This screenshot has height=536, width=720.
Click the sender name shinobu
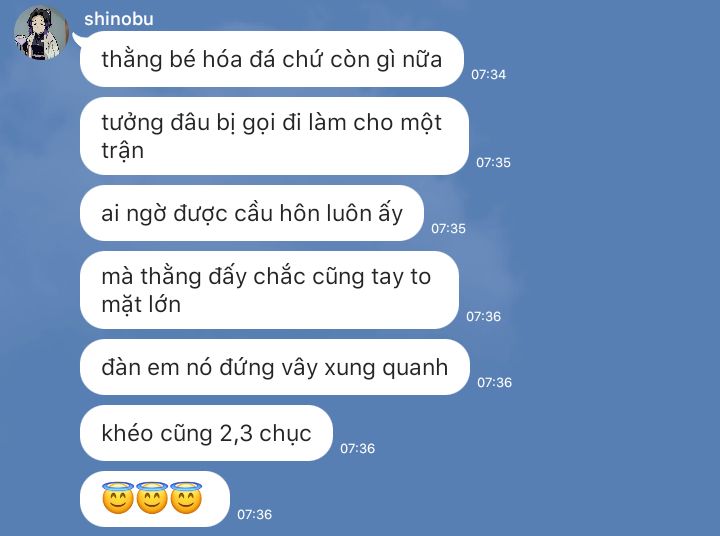118,19
